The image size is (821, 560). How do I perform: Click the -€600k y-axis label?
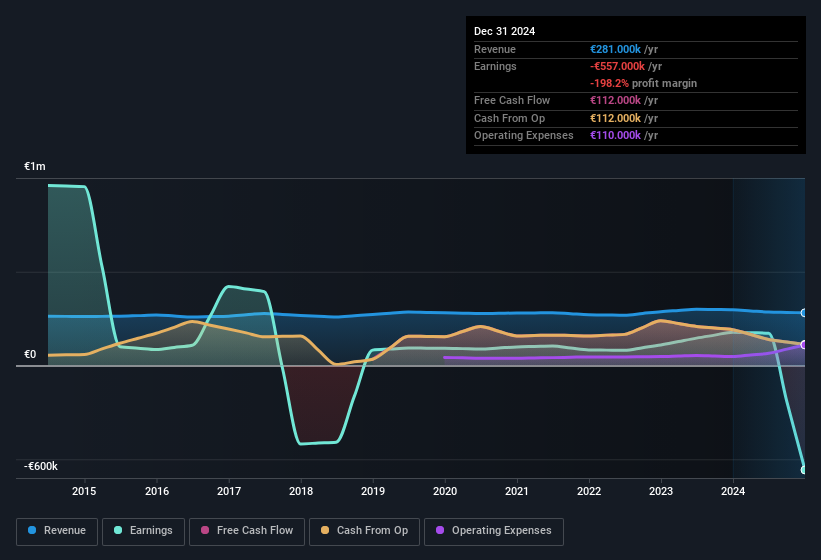(41, 466)
